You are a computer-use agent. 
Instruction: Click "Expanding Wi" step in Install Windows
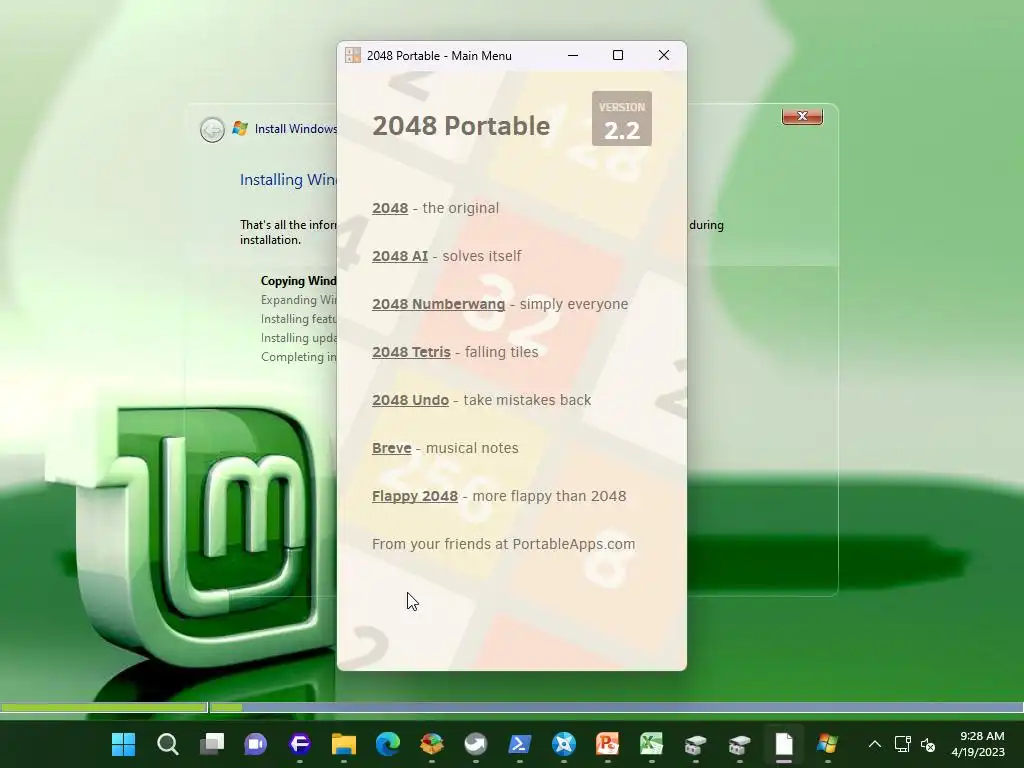[298, 300]
